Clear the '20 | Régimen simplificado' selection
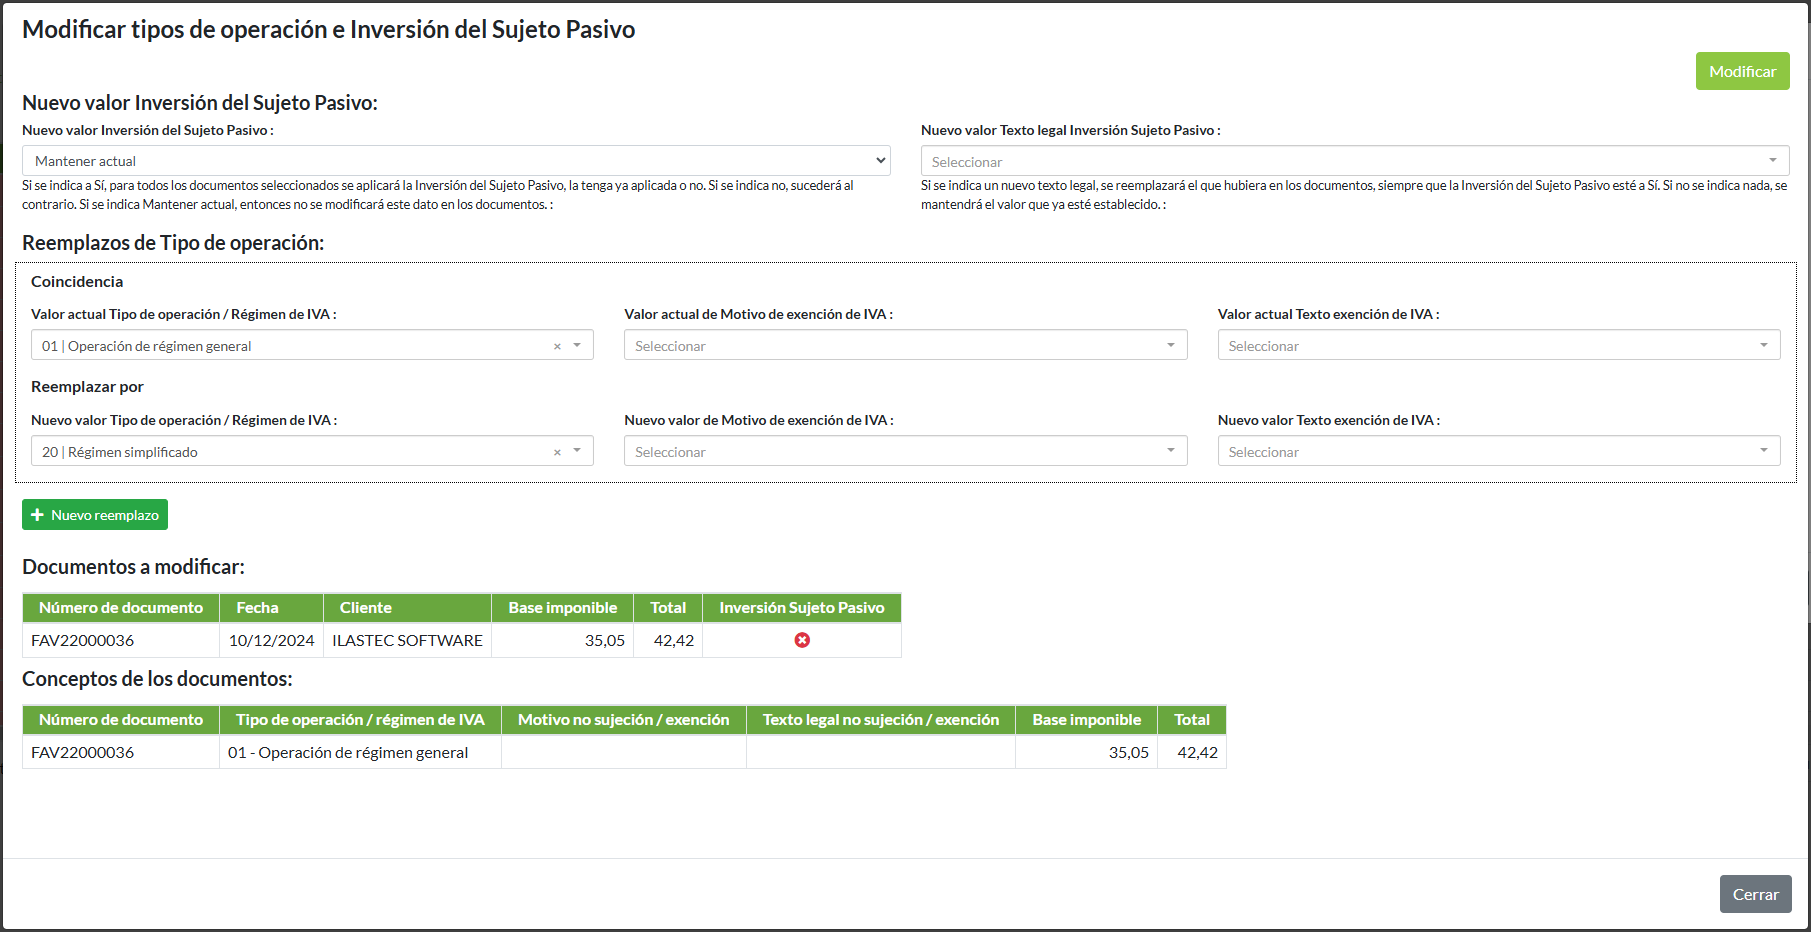The height and width of the screenshot is (932, 1811). tap(557, 452)
